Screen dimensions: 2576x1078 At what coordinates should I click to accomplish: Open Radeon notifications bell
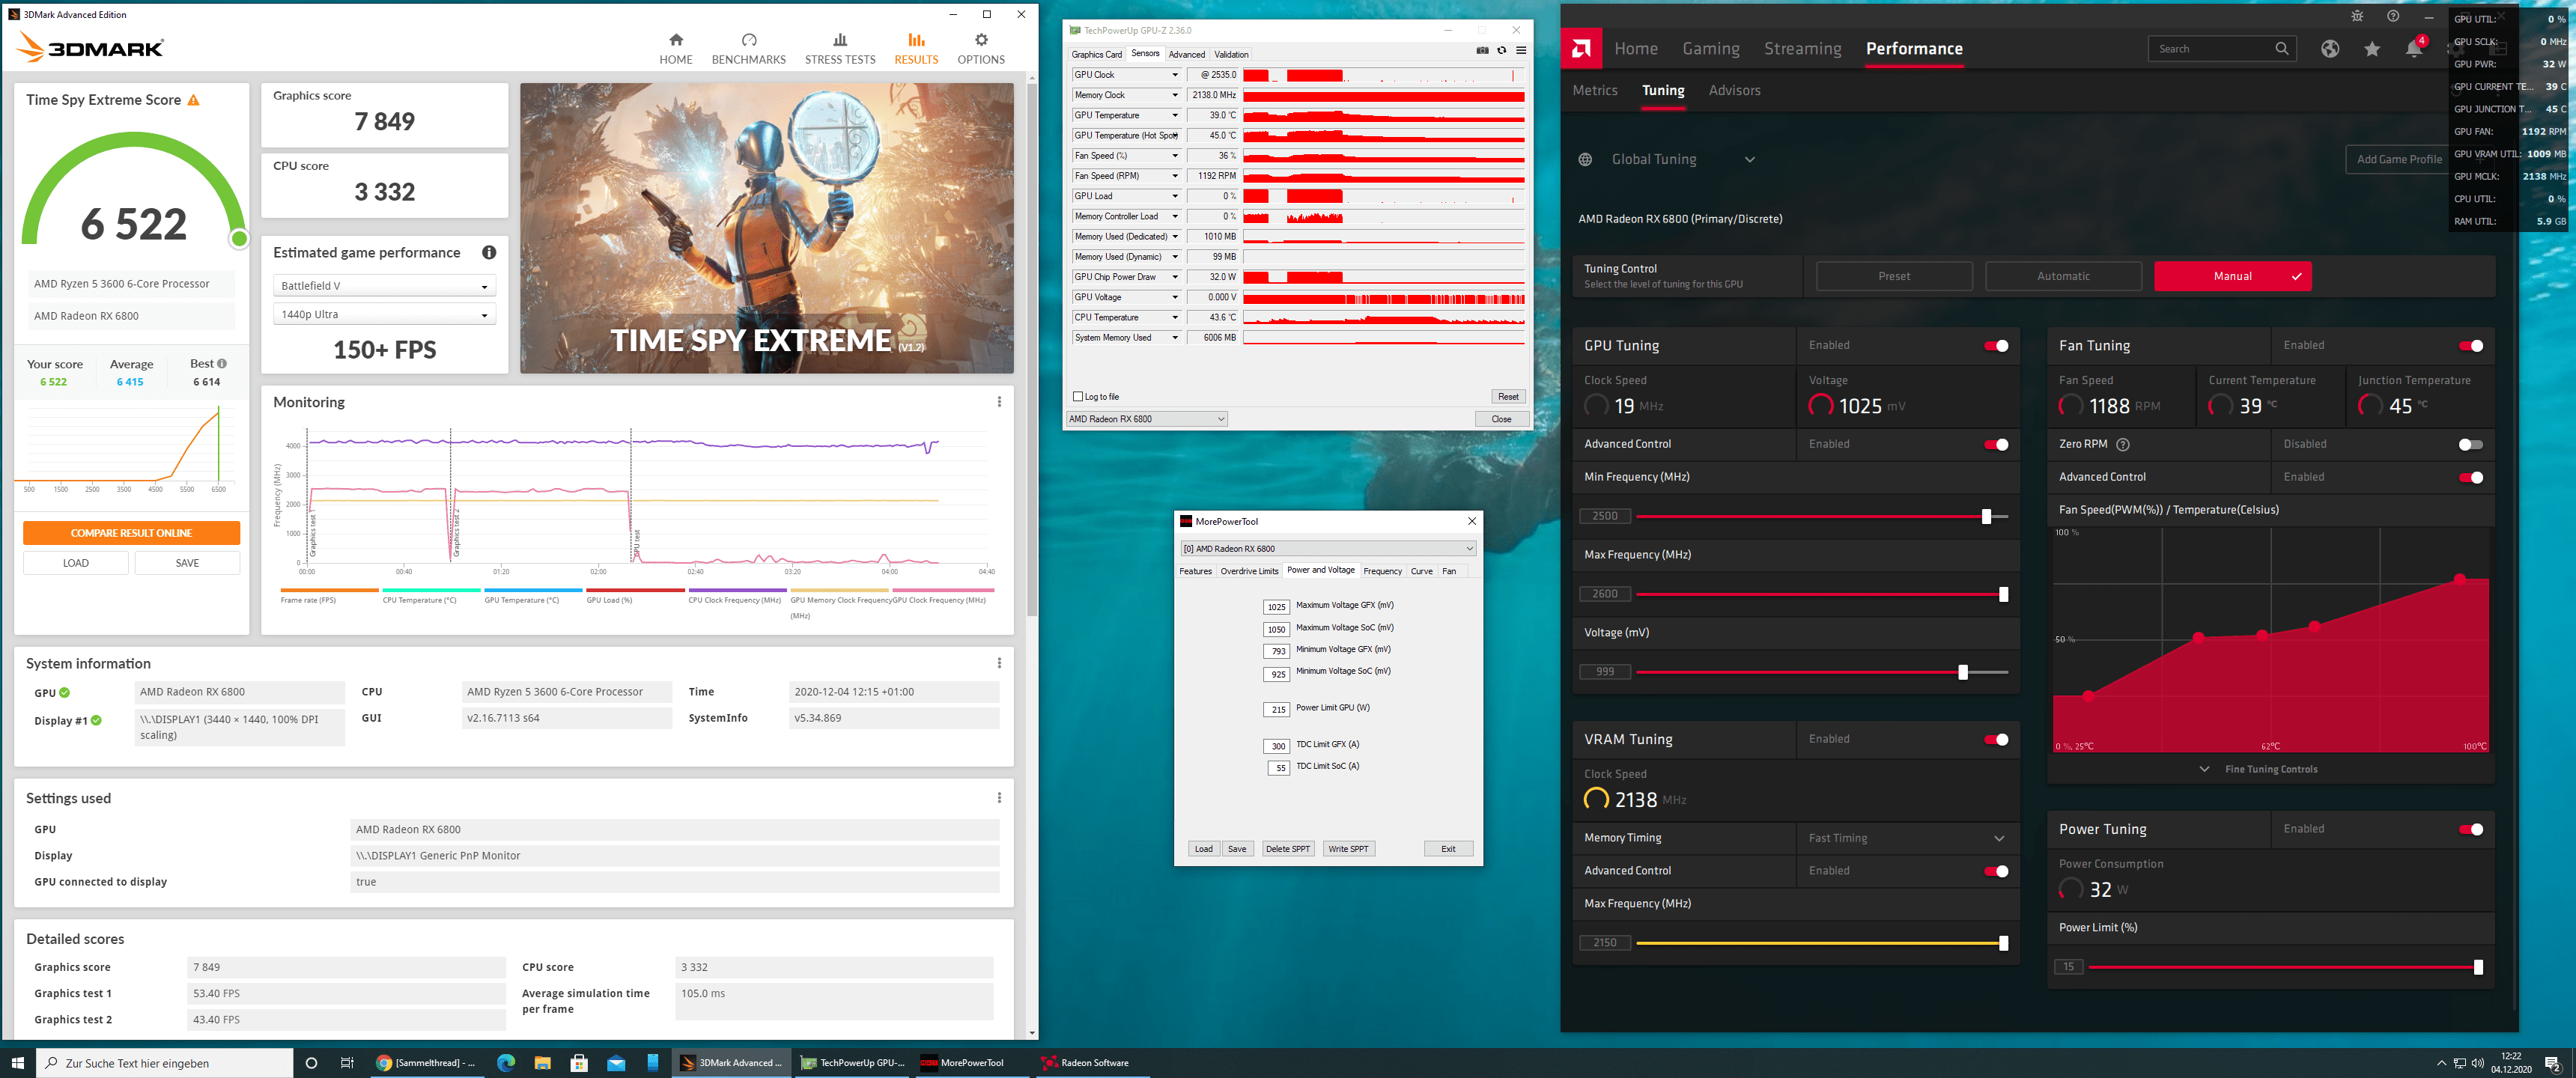pyautogui.click(x=2414, y=49)
